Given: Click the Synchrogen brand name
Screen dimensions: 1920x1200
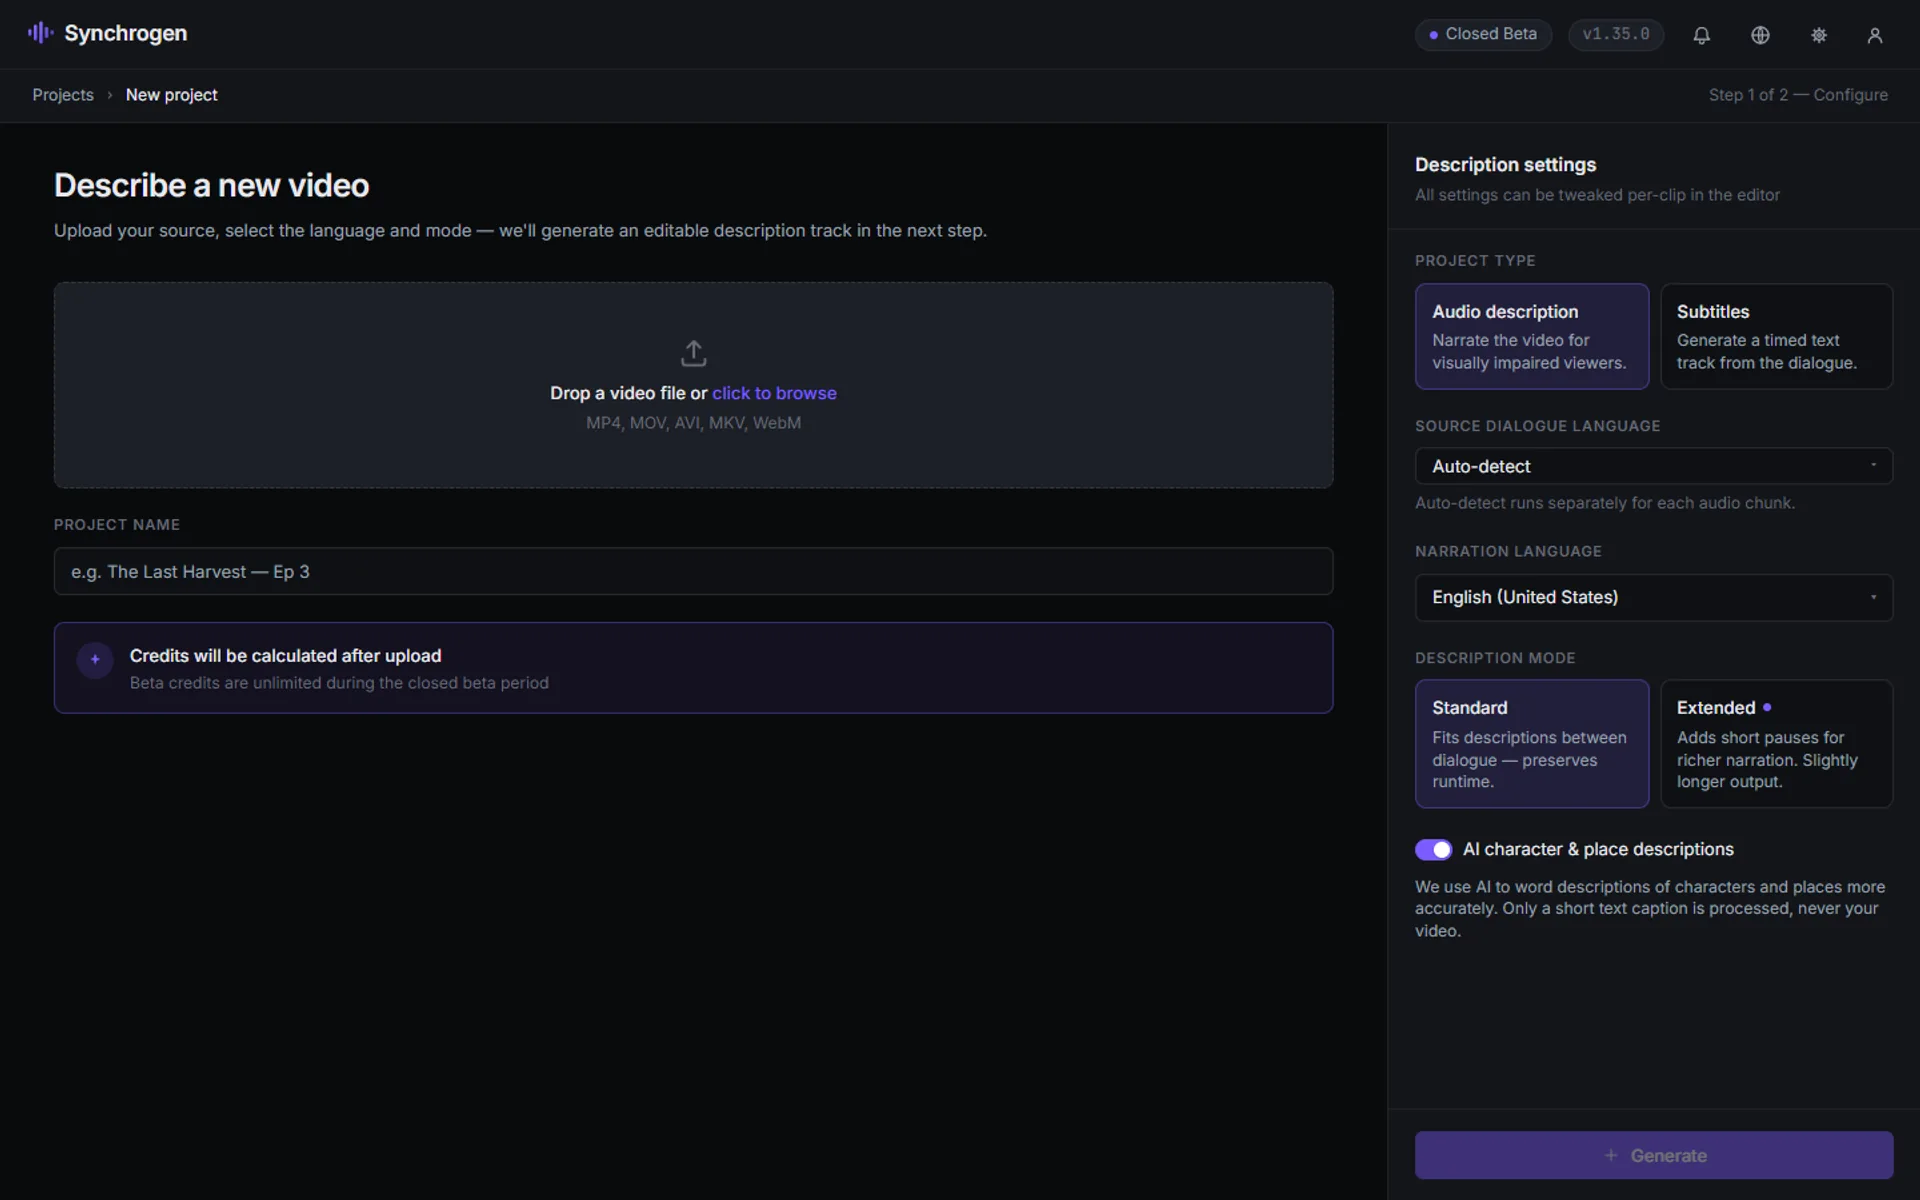Looking at the screenshot, I should (126, 33).
